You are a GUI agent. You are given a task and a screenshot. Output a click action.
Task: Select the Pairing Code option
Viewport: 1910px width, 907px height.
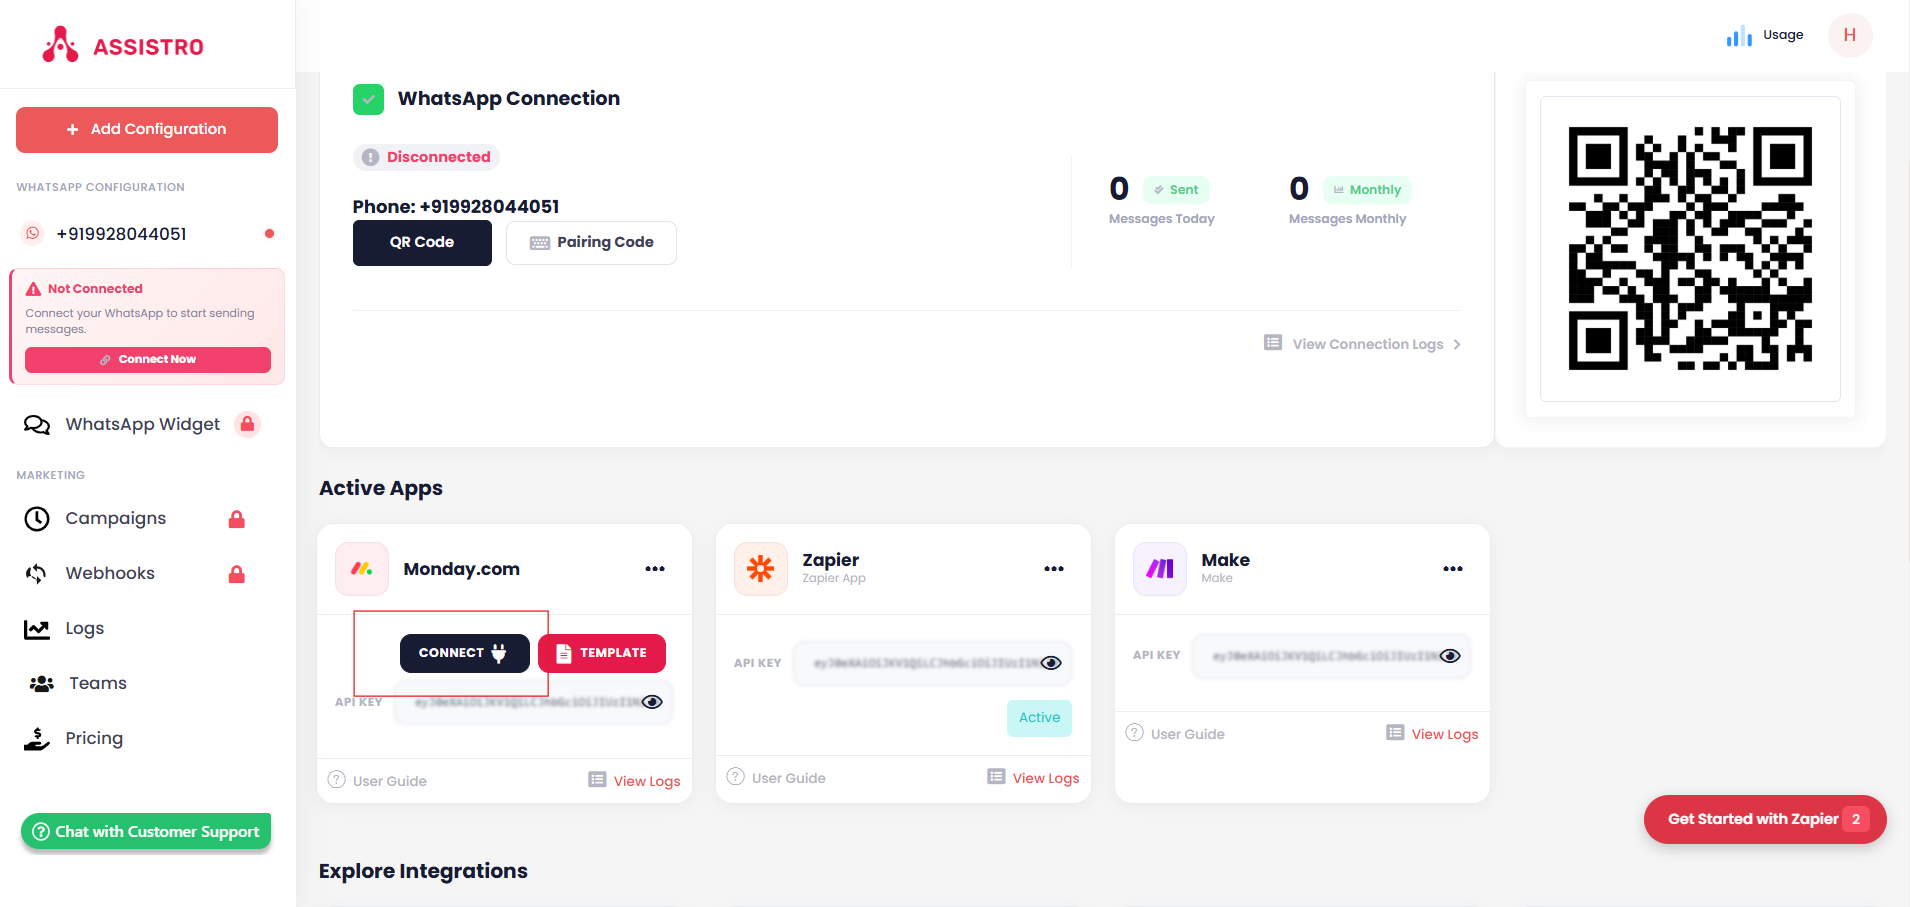[591, 243]
